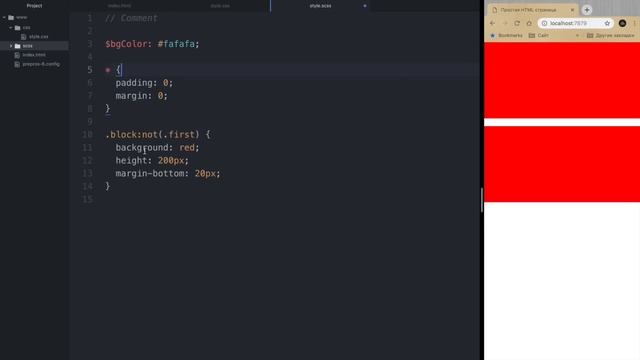Select the style.scss editor tab
This screenshot has width=640, height=360.
coord(320,6)
